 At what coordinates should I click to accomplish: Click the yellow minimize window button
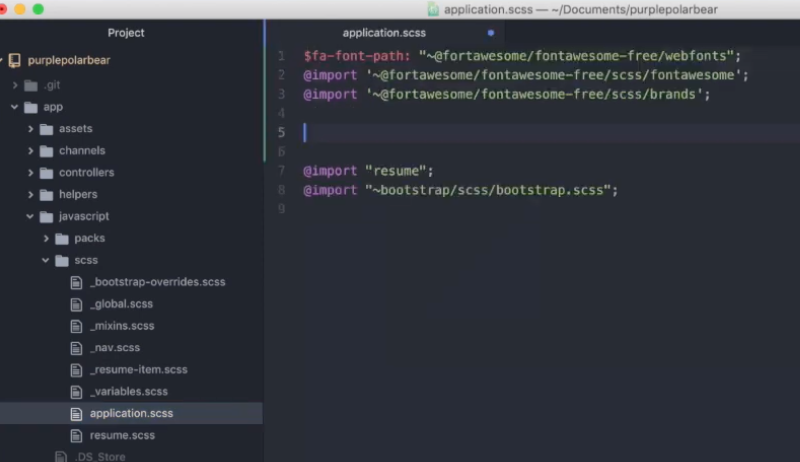(x=20, y=9)
